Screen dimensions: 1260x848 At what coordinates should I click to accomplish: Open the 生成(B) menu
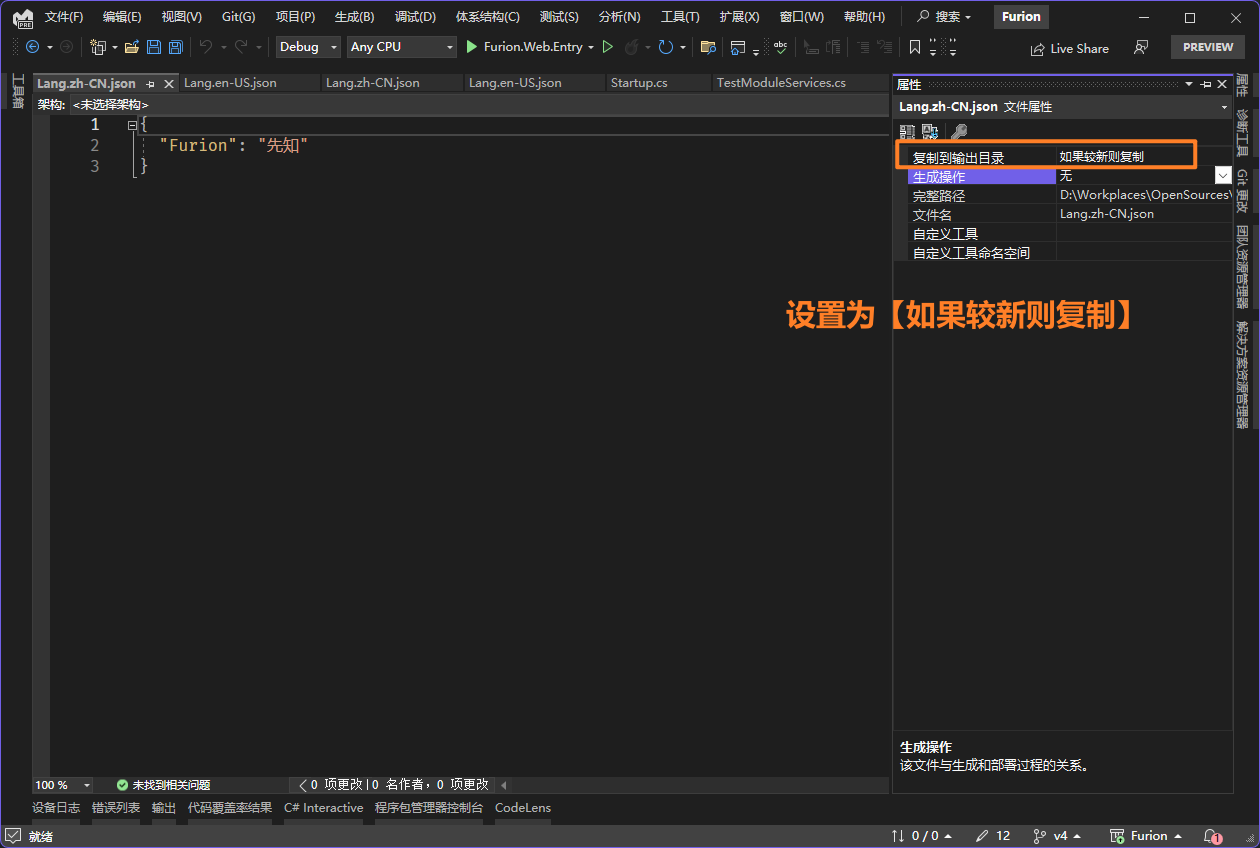(354, 17)
